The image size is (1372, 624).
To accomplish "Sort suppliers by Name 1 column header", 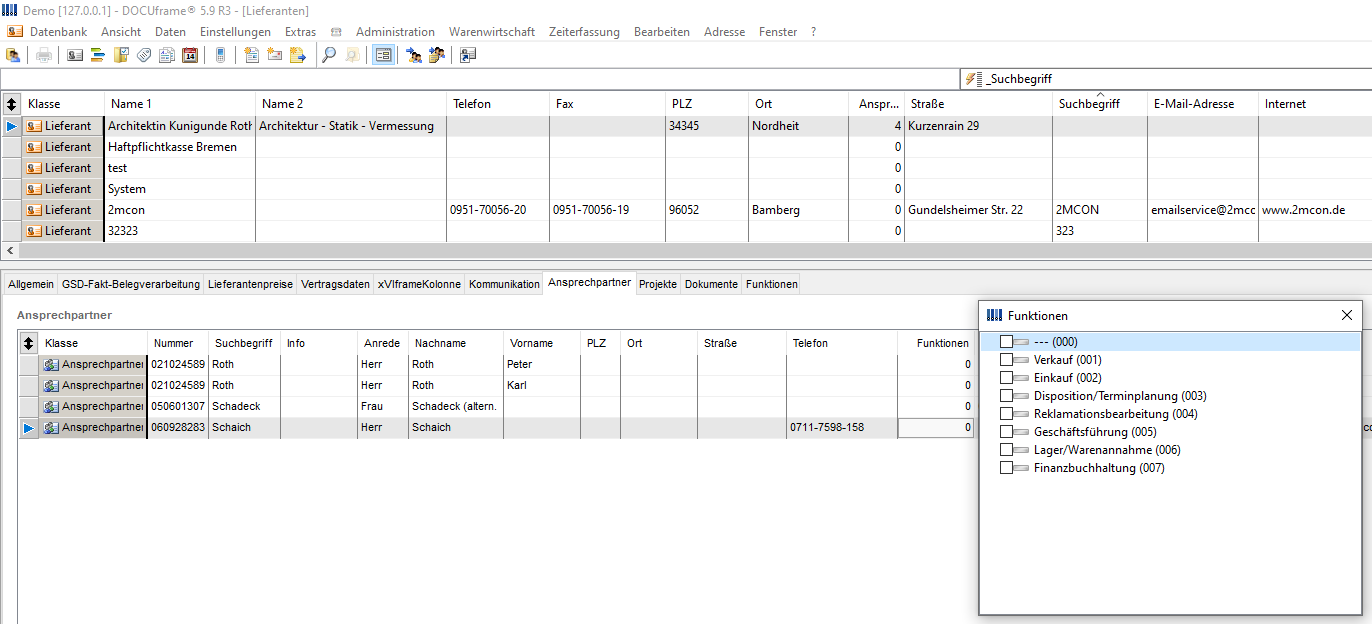I will click(x=180, y=104).
